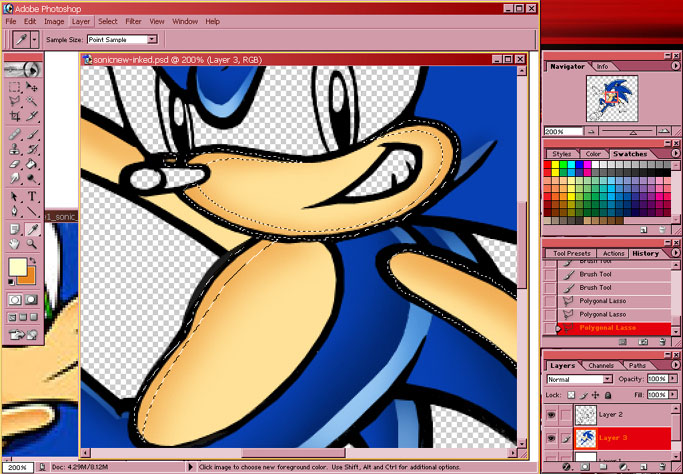
Task: Select the Move tool
Action: click(x=31, y=87)
